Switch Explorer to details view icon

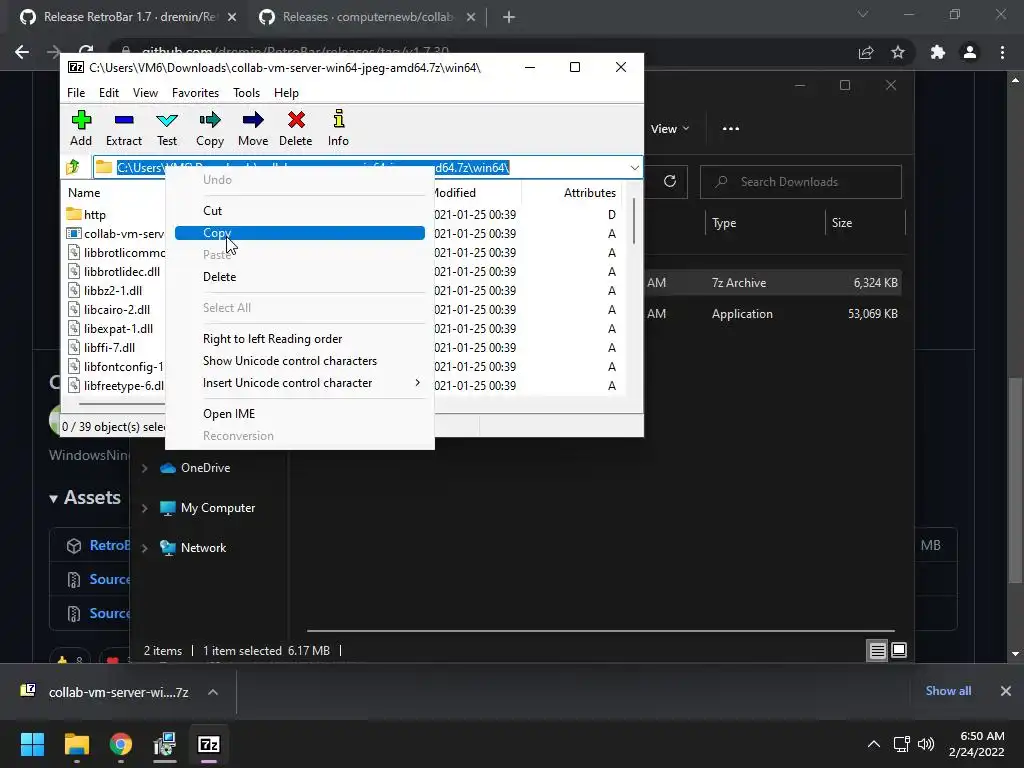877,650
